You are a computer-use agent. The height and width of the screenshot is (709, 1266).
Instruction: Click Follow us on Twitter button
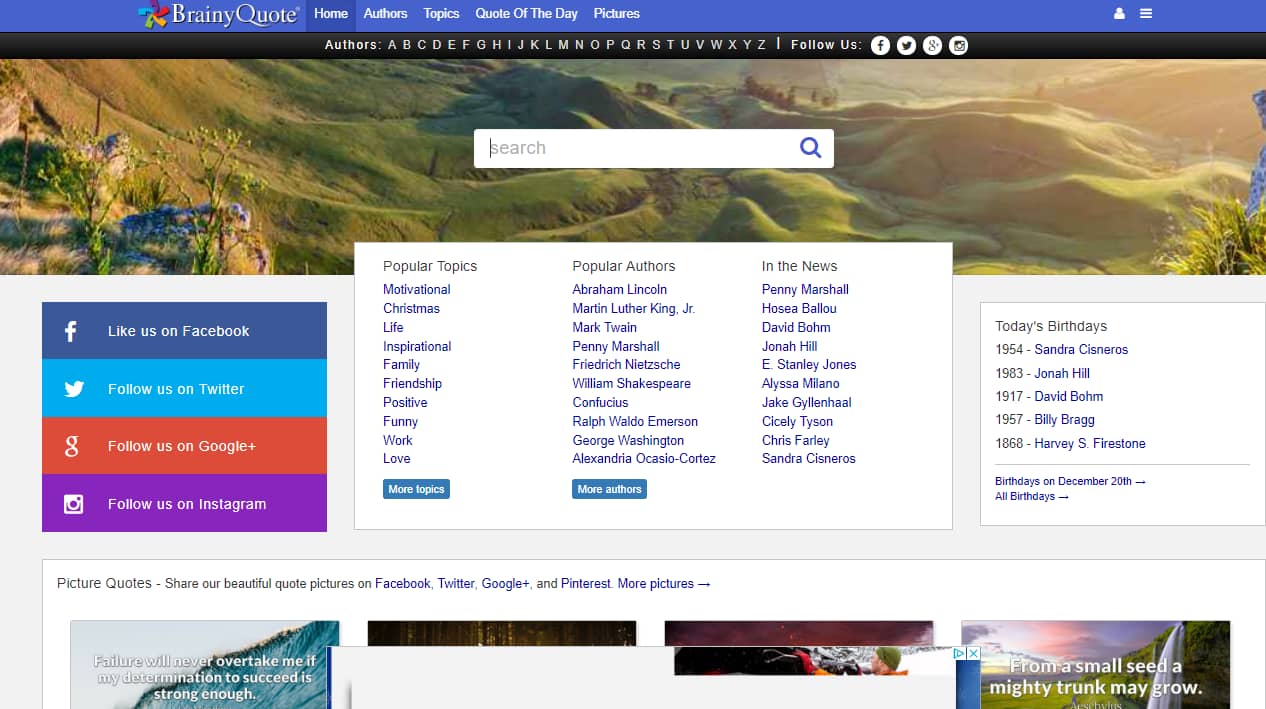click(x=184, y=388)
